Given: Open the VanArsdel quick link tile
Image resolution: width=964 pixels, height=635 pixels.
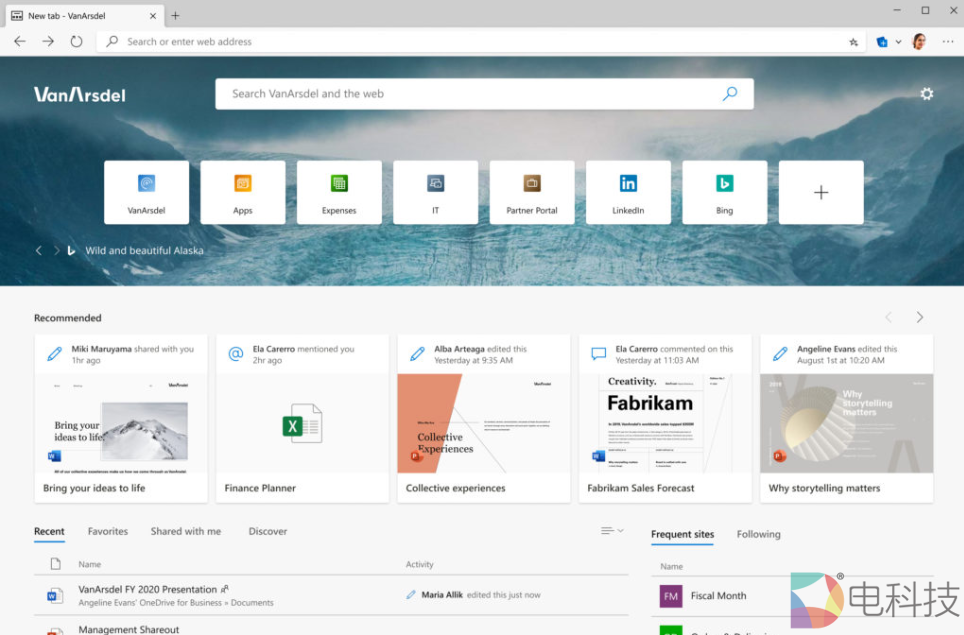Looking at the screenshot, I should (146, 192).
